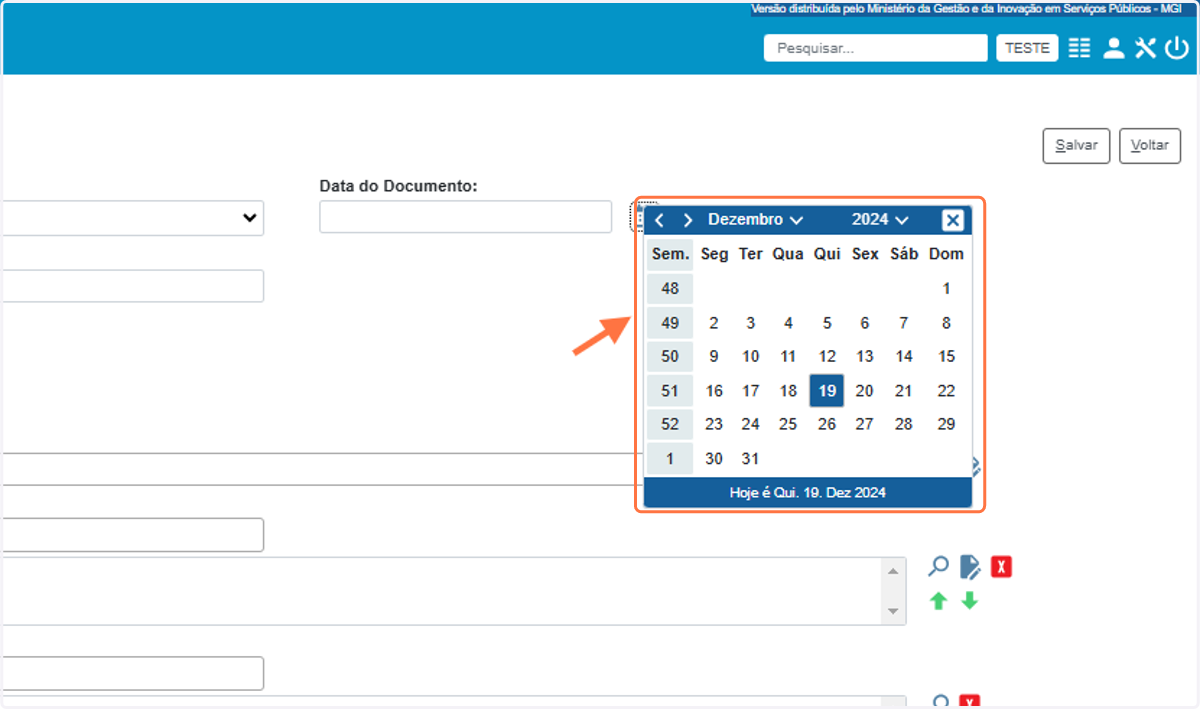The image size is (1200, 709).
Task: Select day 1 under Dom column
Action: pos(946,289)
